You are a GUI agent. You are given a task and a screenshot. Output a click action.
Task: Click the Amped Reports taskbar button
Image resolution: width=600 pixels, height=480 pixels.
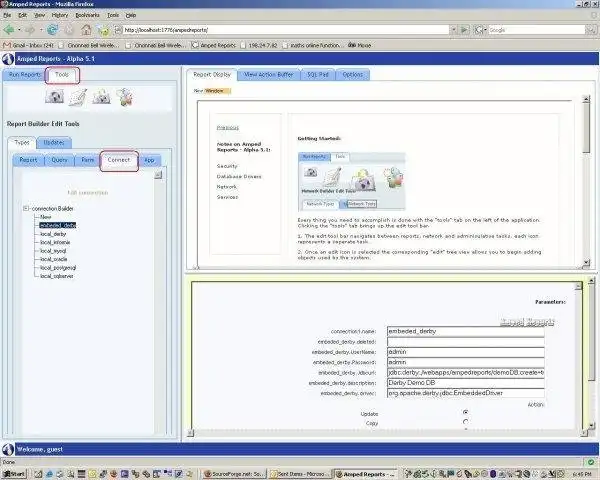[365, 474]
